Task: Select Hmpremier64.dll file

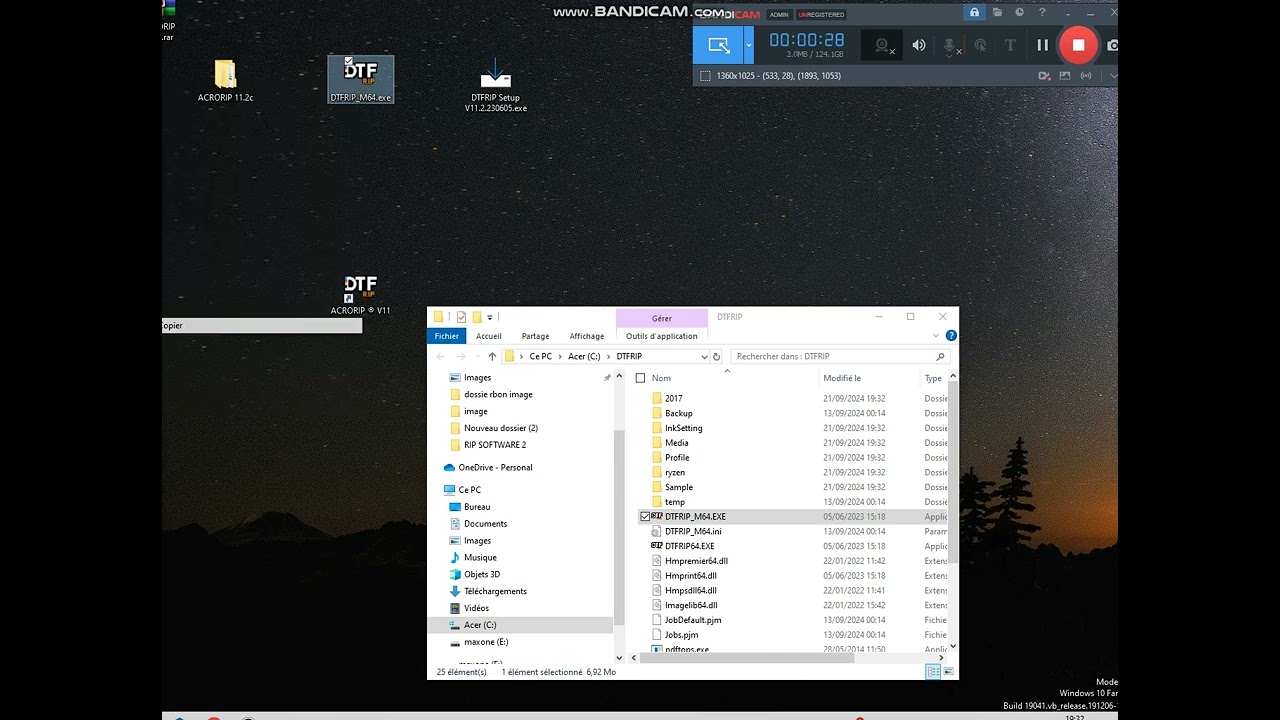Action: click(696, 561)
